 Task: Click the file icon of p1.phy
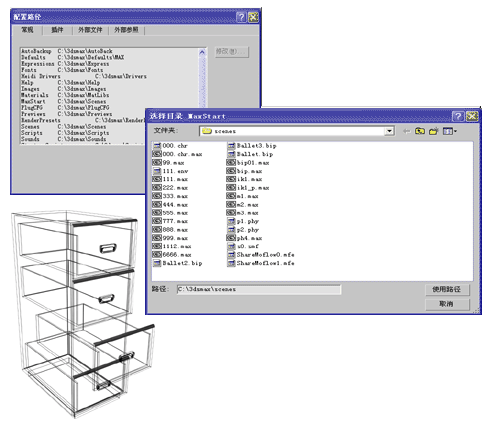pos(231,221)
